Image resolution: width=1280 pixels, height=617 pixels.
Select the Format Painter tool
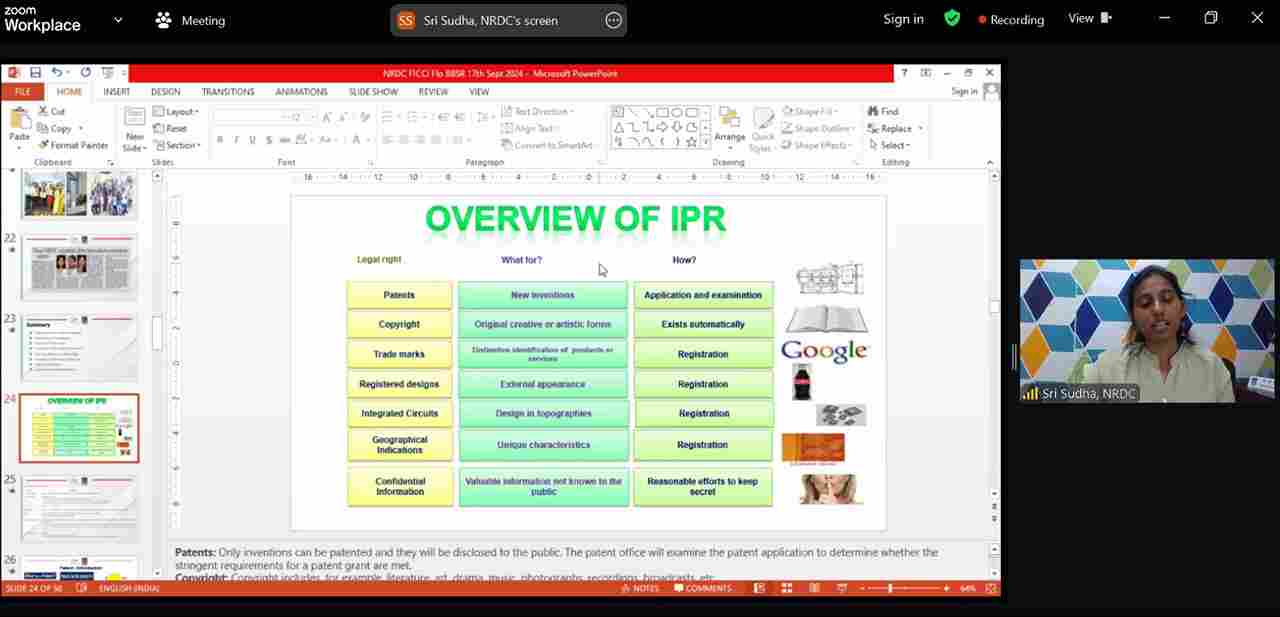(x=72, y=145)
